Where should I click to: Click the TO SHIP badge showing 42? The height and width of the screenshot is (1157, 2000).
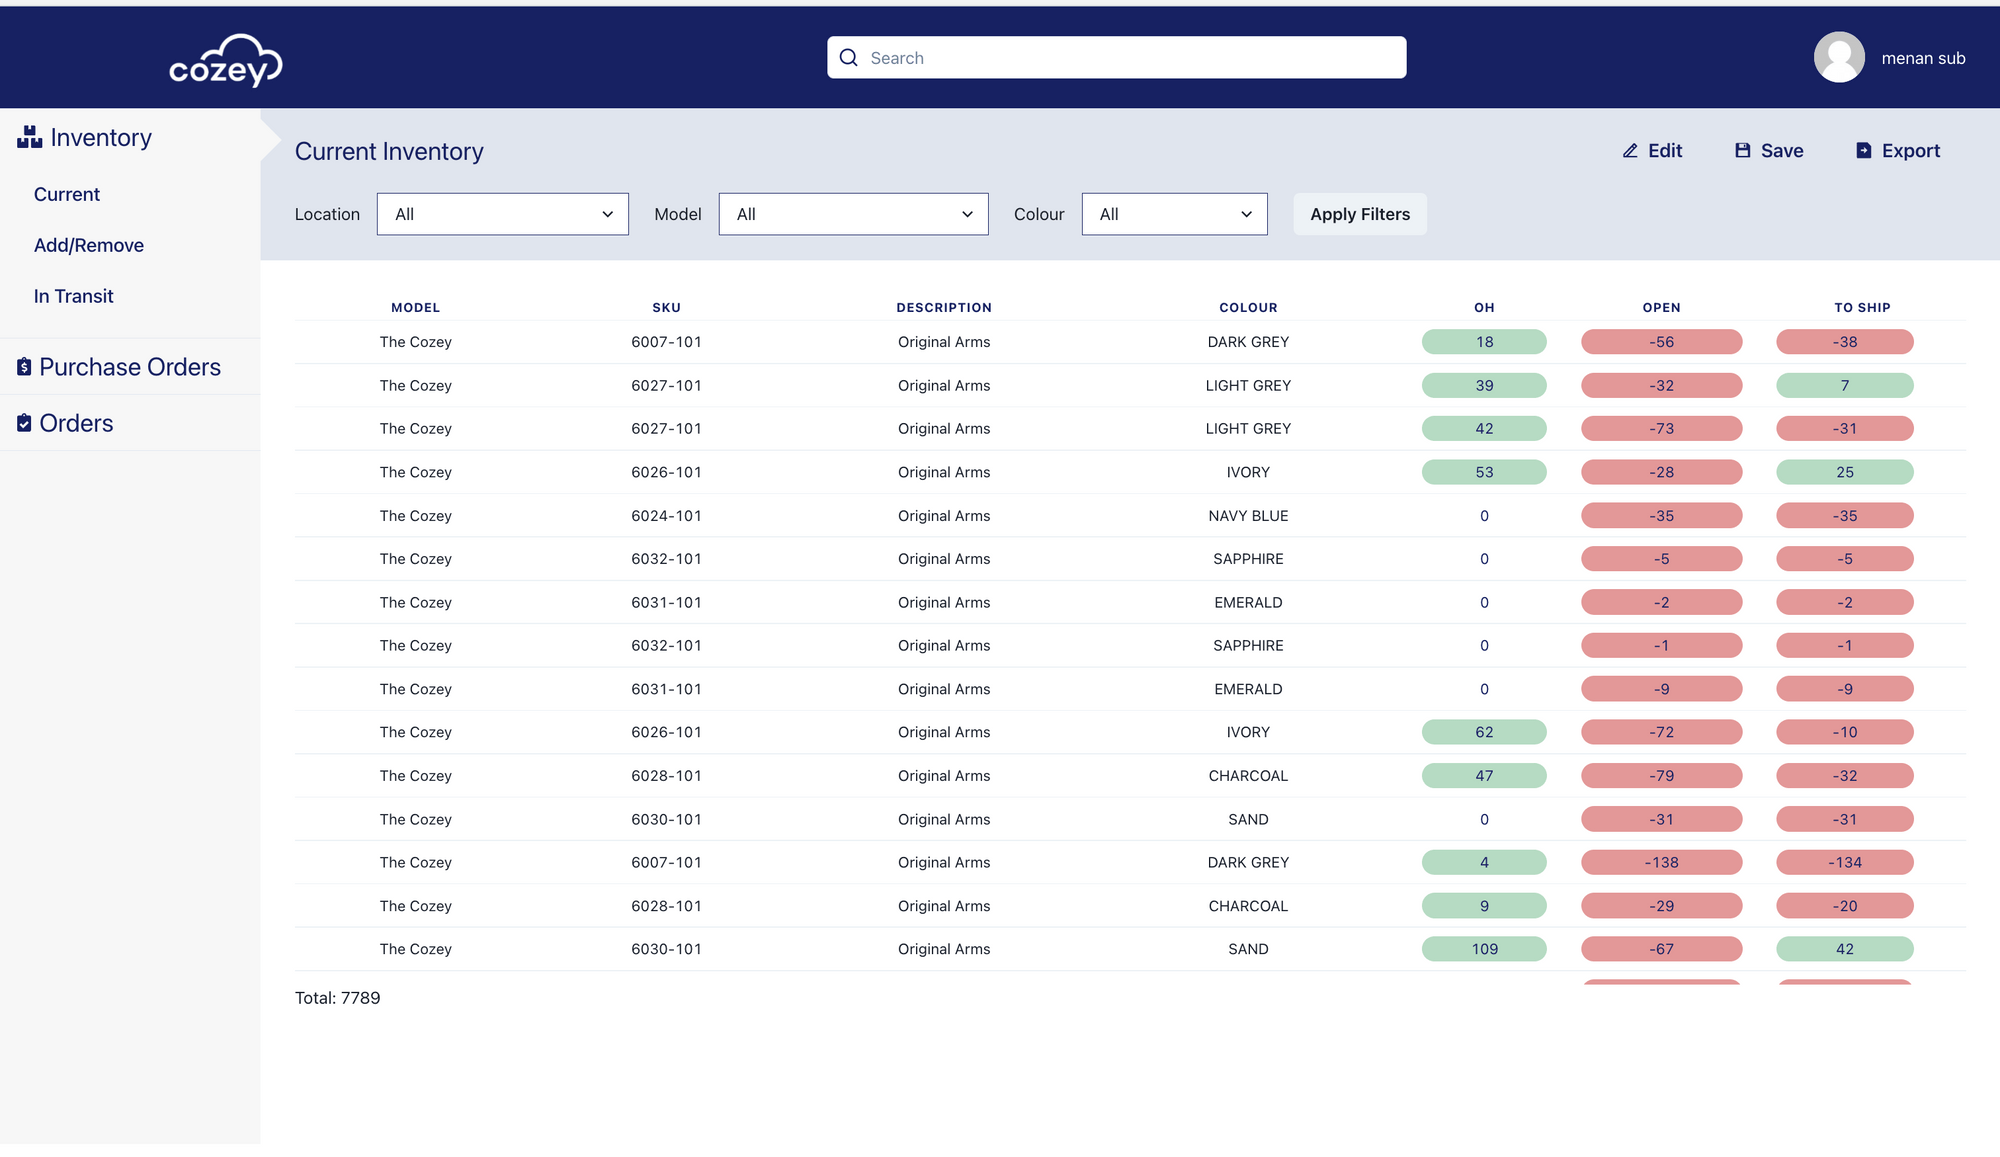(x=1845, y=949)
